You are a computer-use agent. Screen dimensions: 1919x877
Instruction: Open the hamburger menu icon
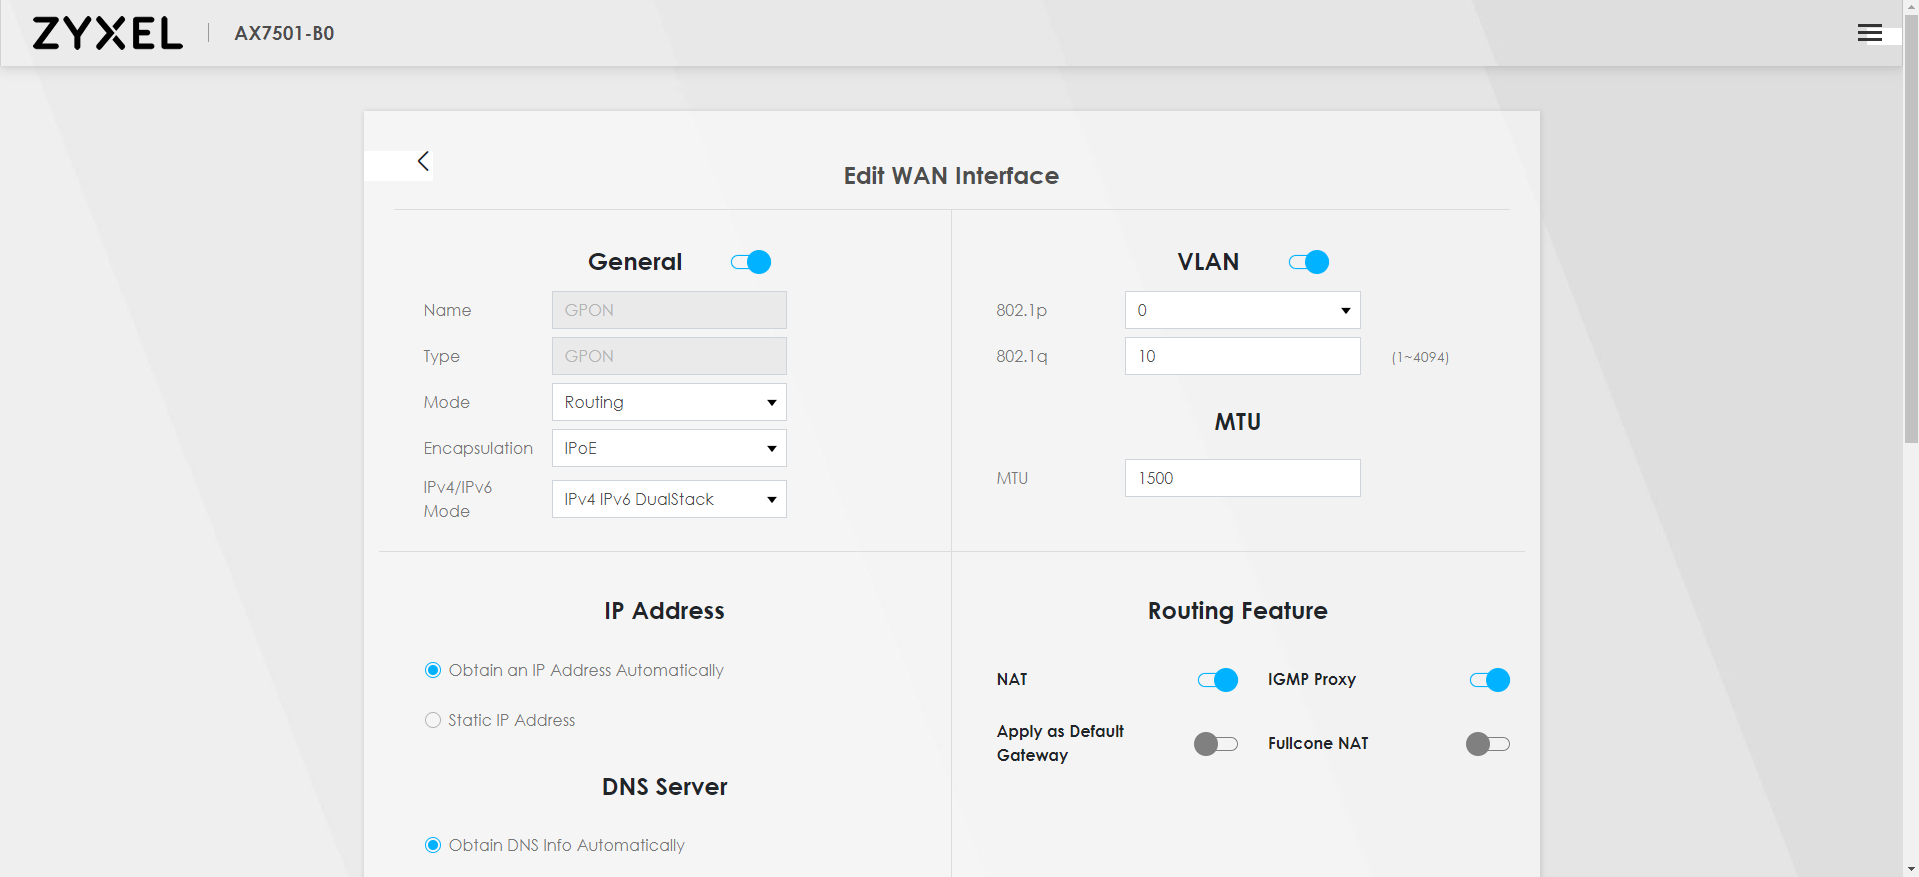click(1869, 33)
